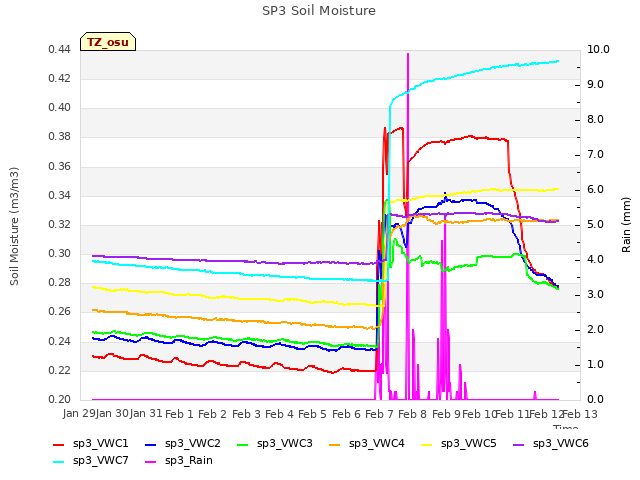Click the Jan 29 x-axis tick label

(x=79, y=414)
